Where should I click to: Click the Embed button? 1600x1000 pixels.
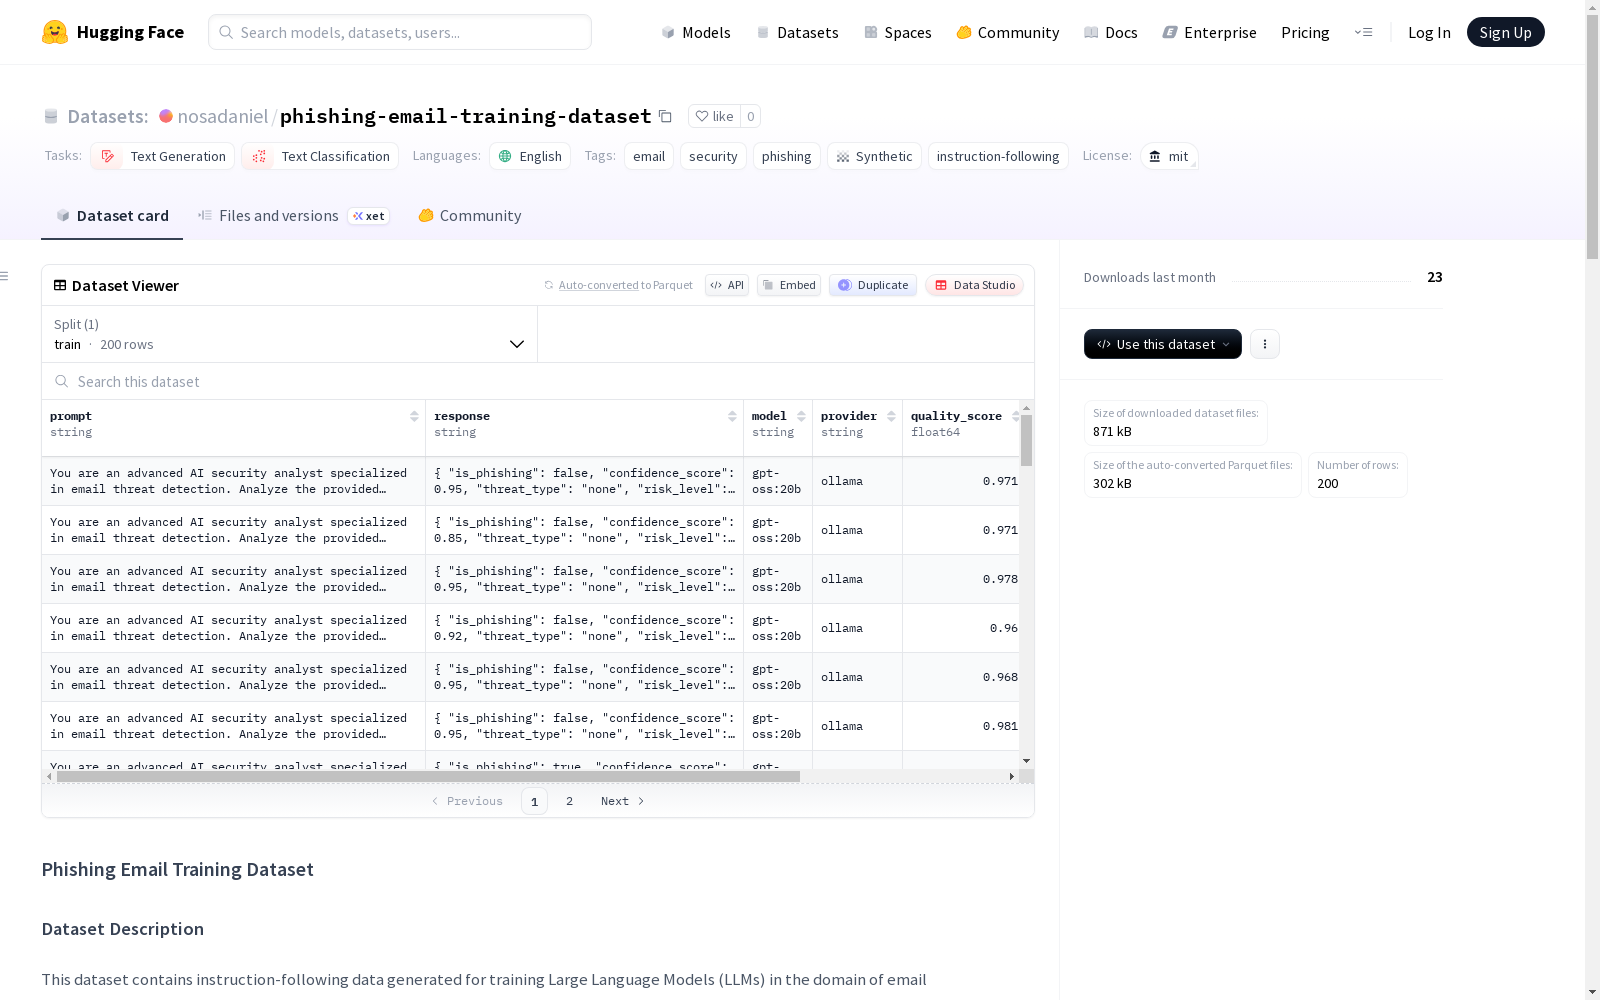pyautogui.click(x=789, y=285)
